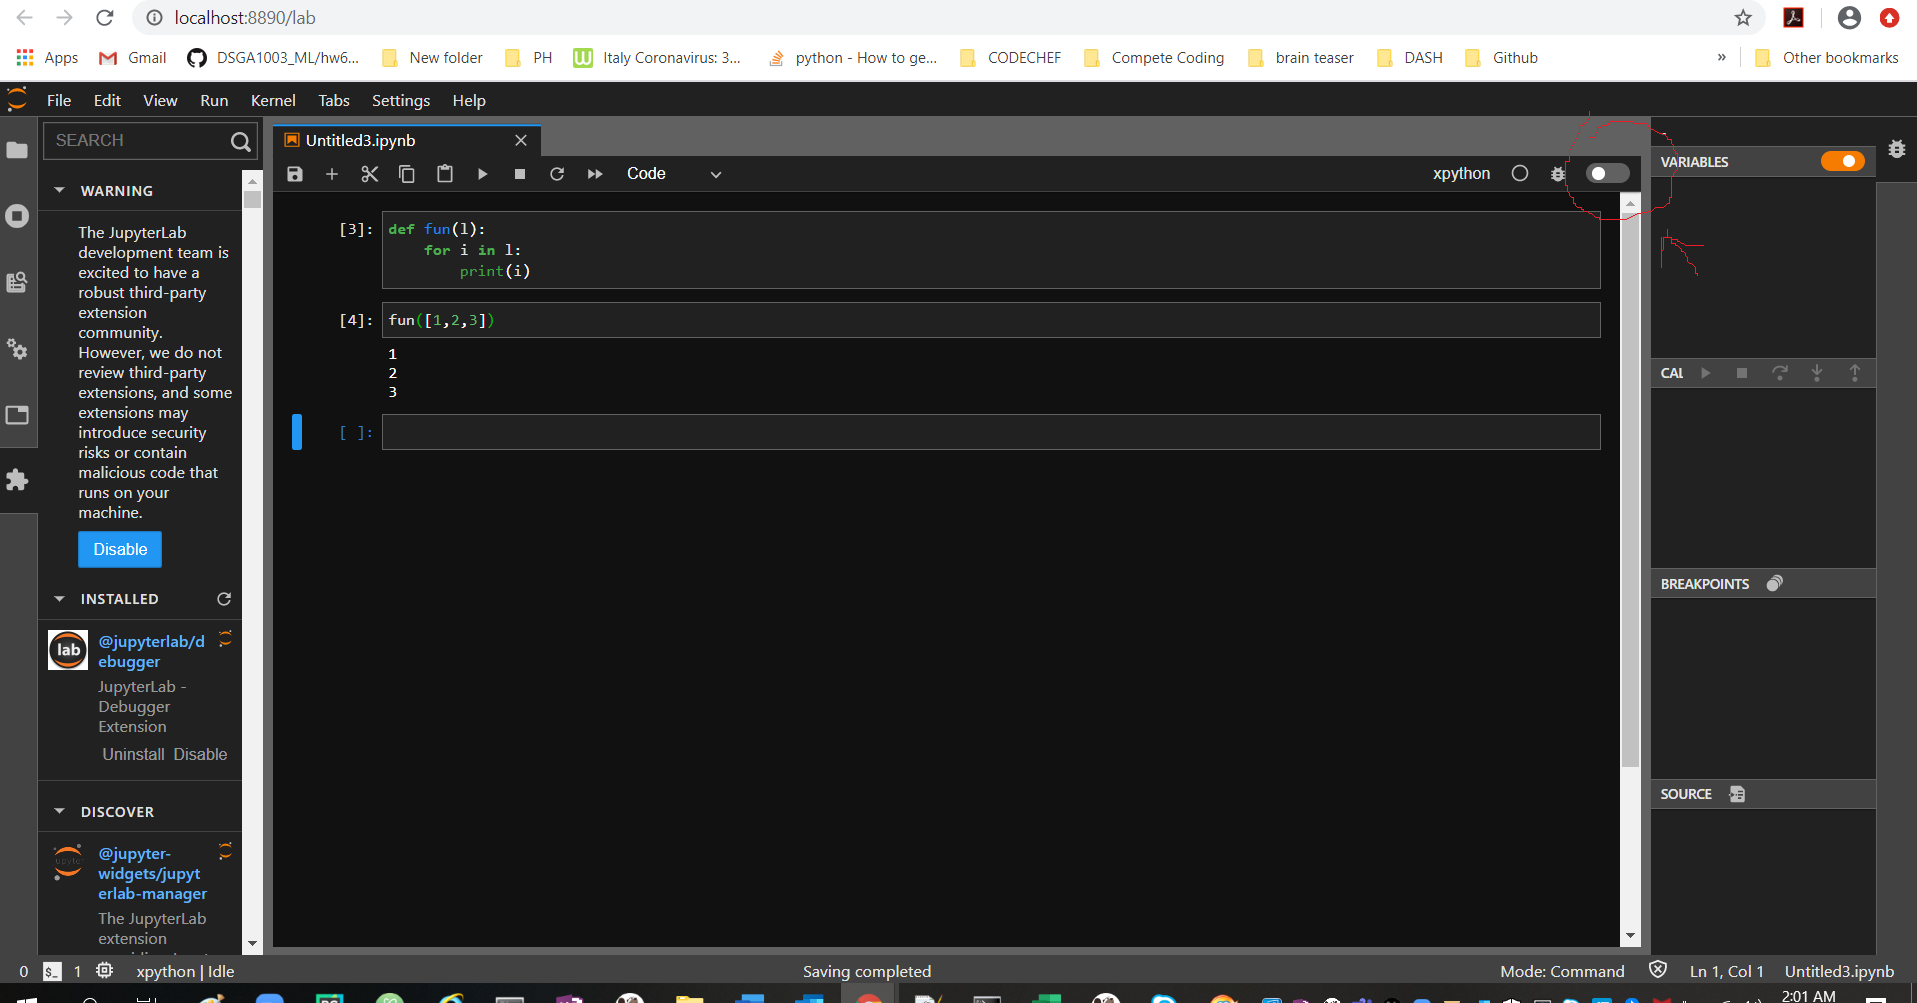Click inside the extension SEARCH field

click(x=140, y=140)
